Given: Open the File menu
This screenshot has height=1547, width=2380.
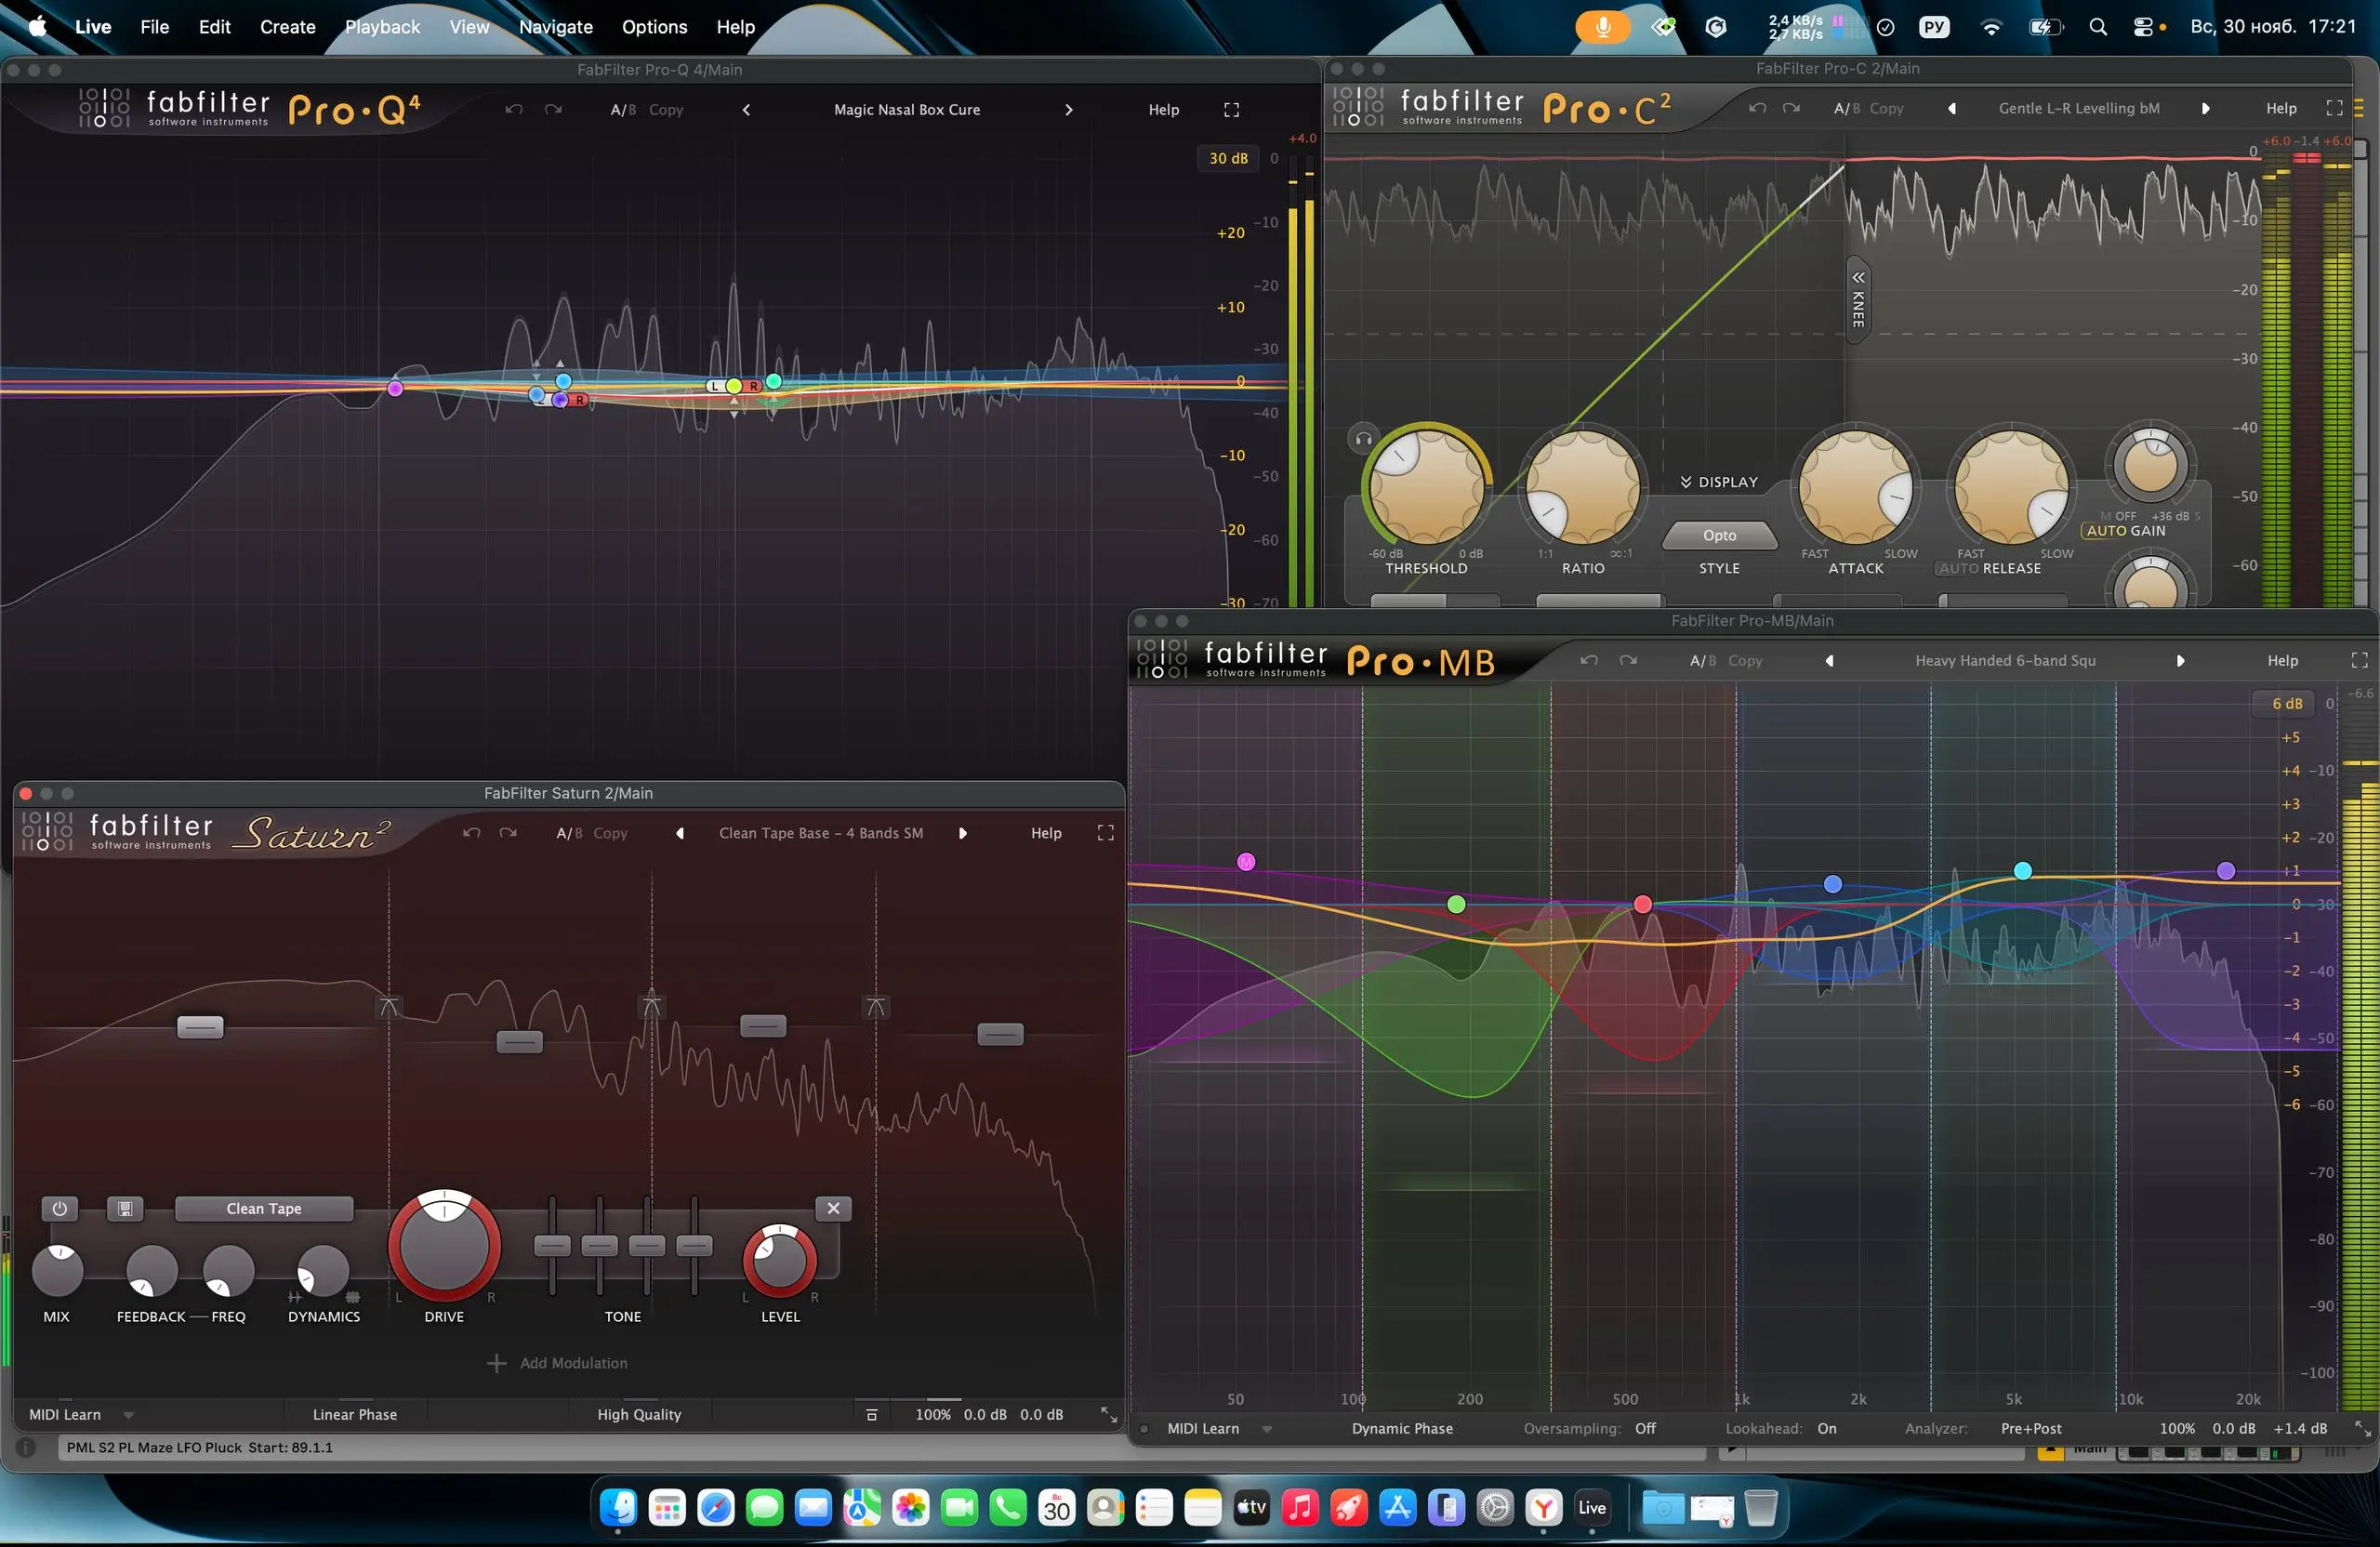Looking at the screenshot, I should [x=155, y=27].
